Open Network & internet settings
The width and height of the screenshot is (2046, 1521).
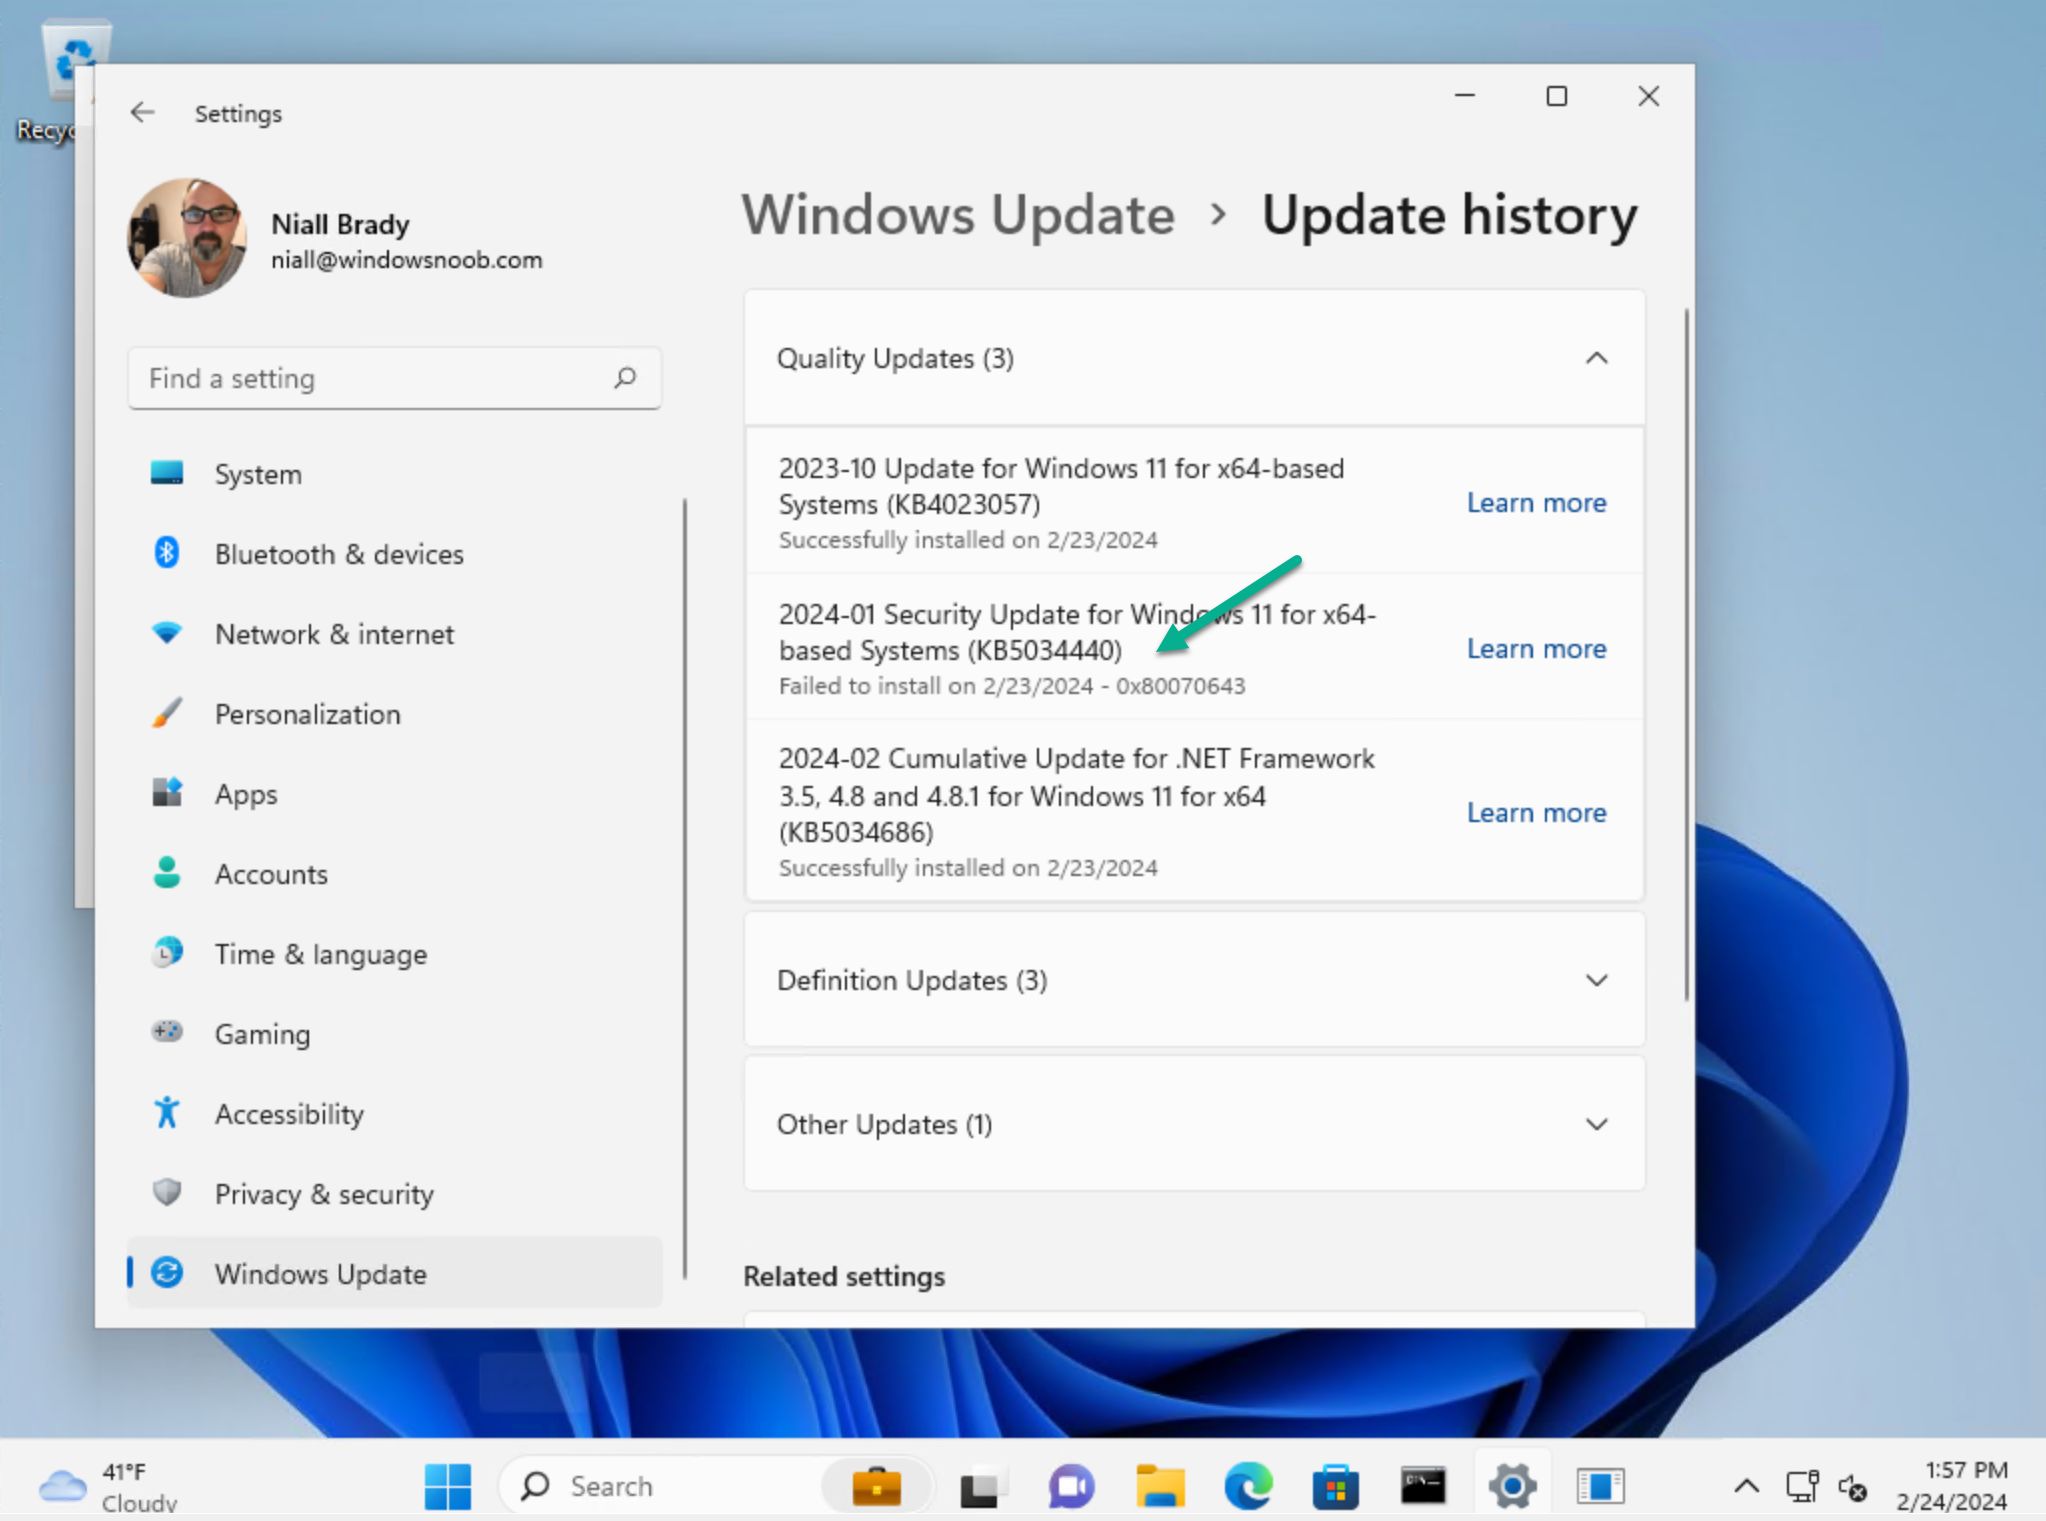pos(394,634)
